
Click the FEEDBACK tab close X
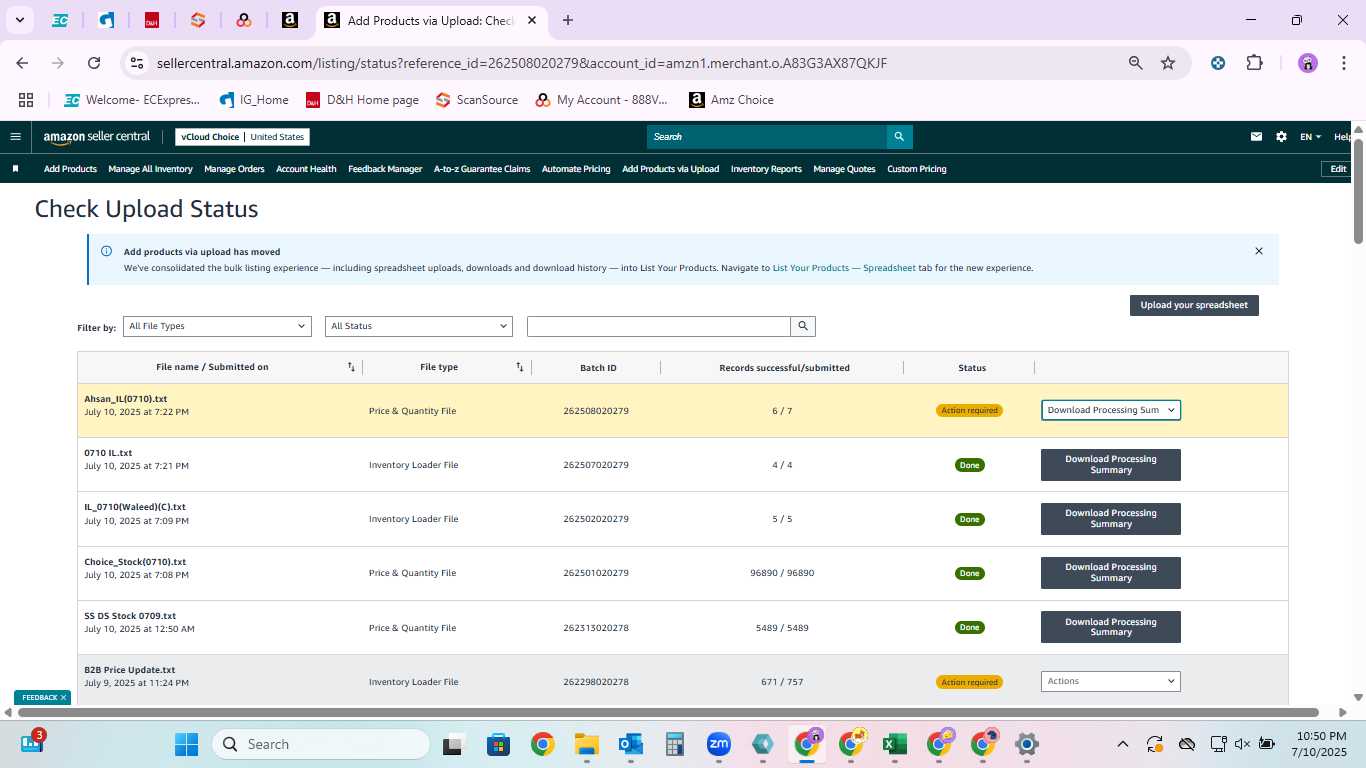point(63,698)
